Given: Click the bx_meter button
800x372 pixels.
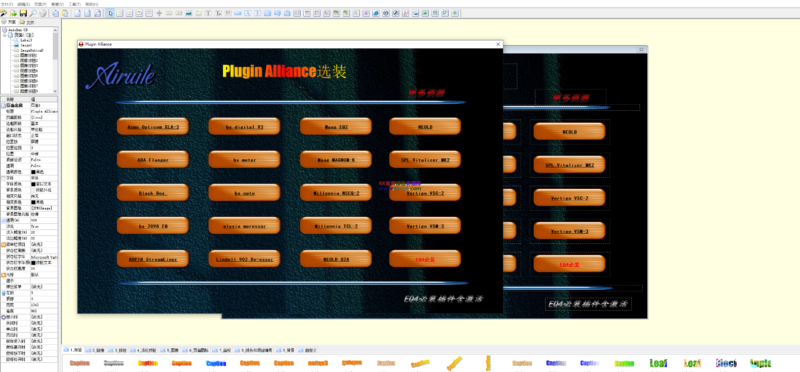Looking at the screenshot, I should pyautogui.click(x=244, y=159).
